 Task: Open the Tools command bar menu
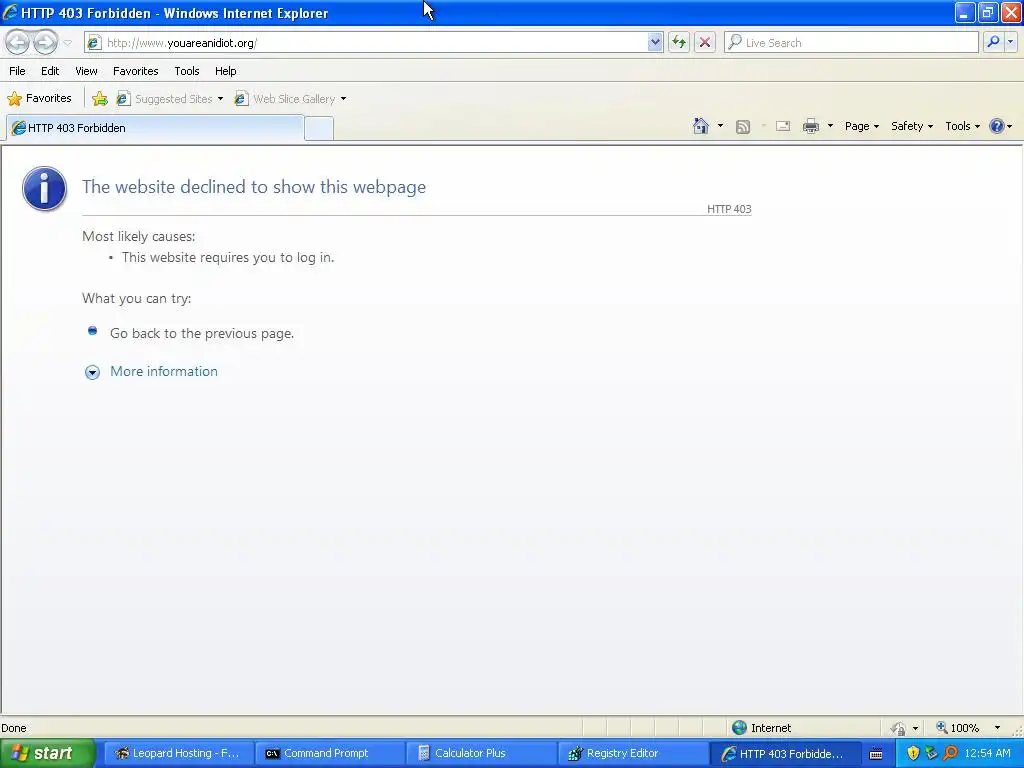pos(962,126)
